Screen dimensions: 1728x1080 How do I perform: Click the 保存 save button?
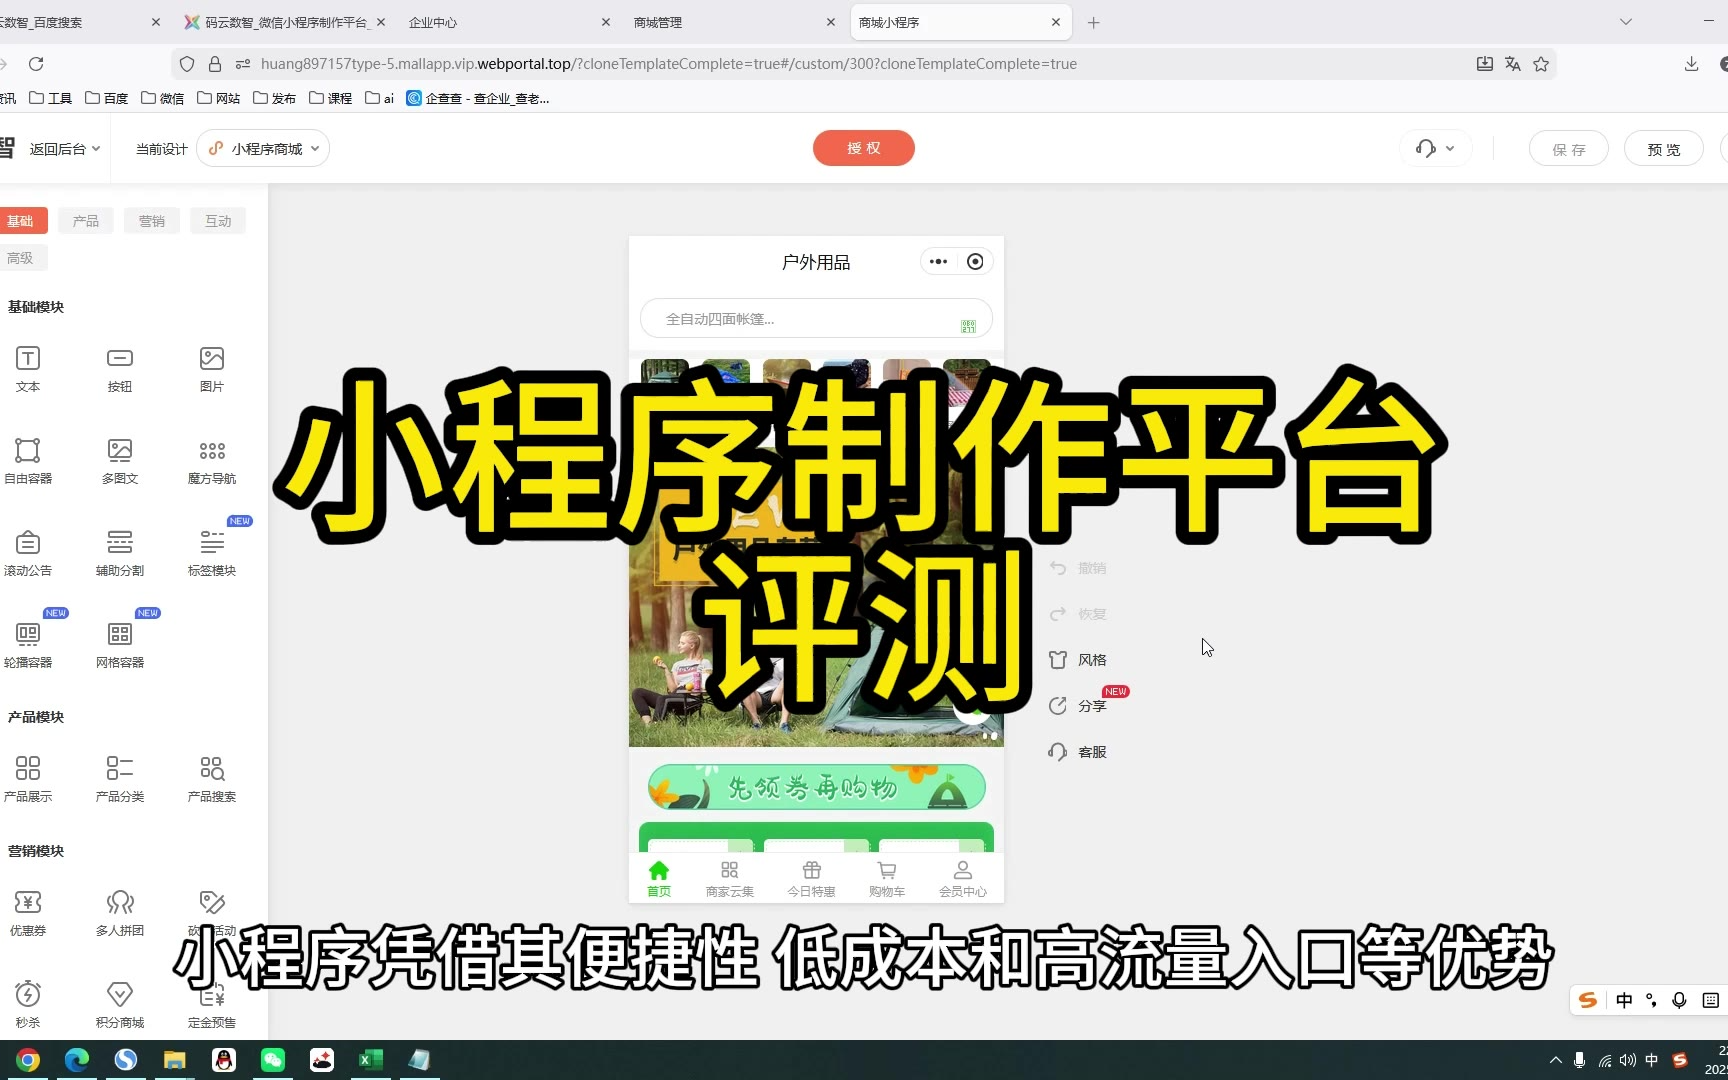coord(1569,149)
